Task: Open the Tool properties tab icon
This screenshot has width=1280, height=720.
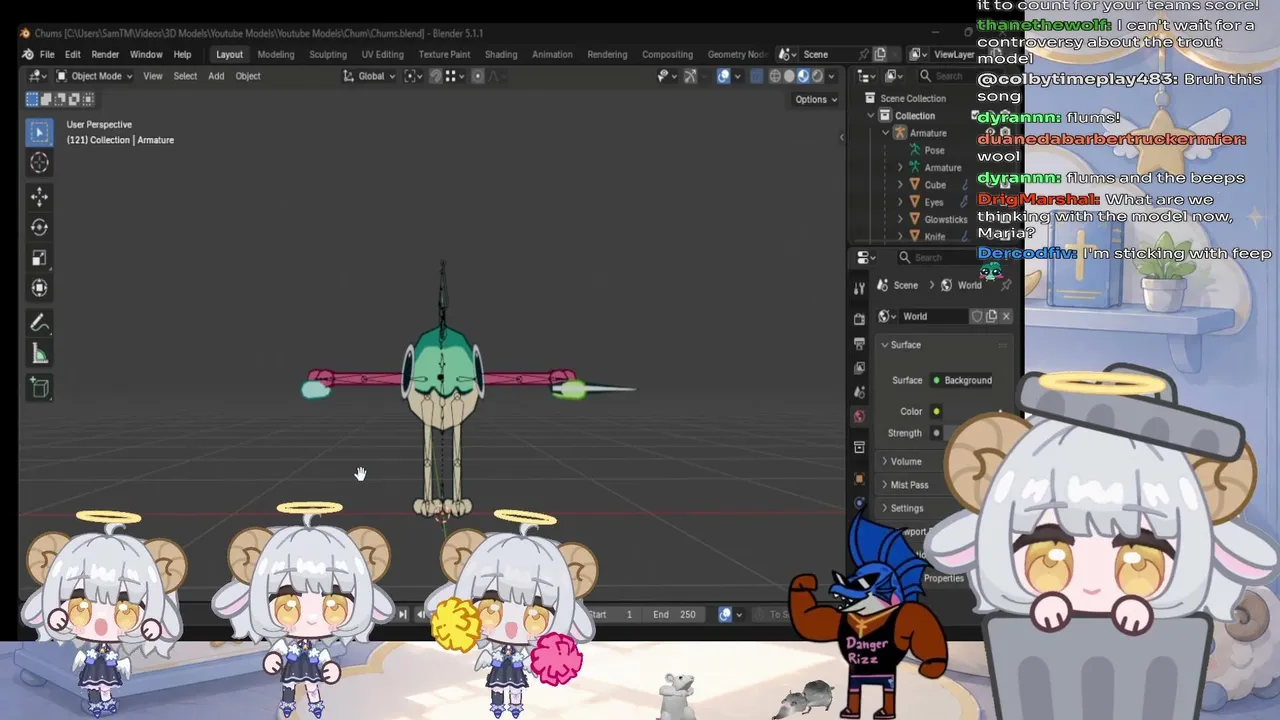Action: (x=859, y=288)
